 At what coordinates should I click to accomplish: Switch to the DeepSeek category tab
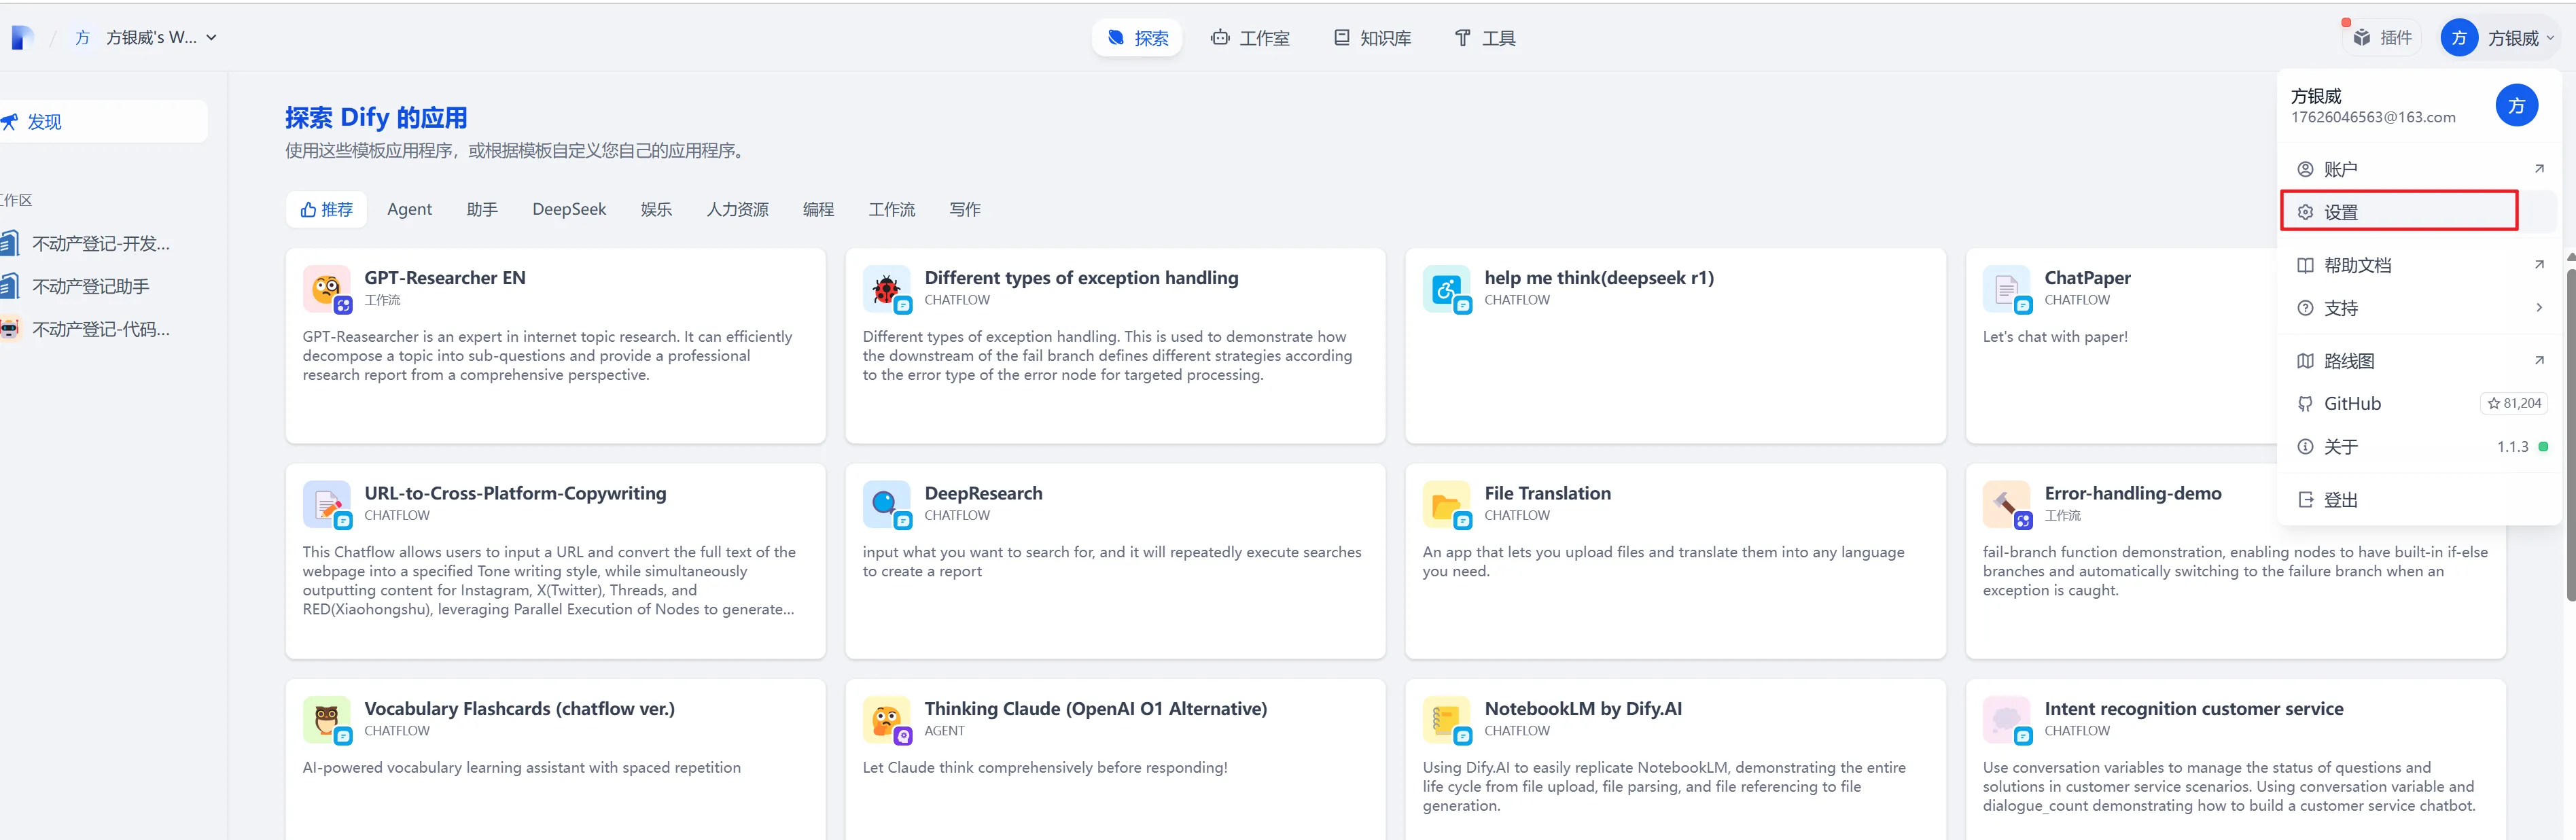click(x=569, y=209)
